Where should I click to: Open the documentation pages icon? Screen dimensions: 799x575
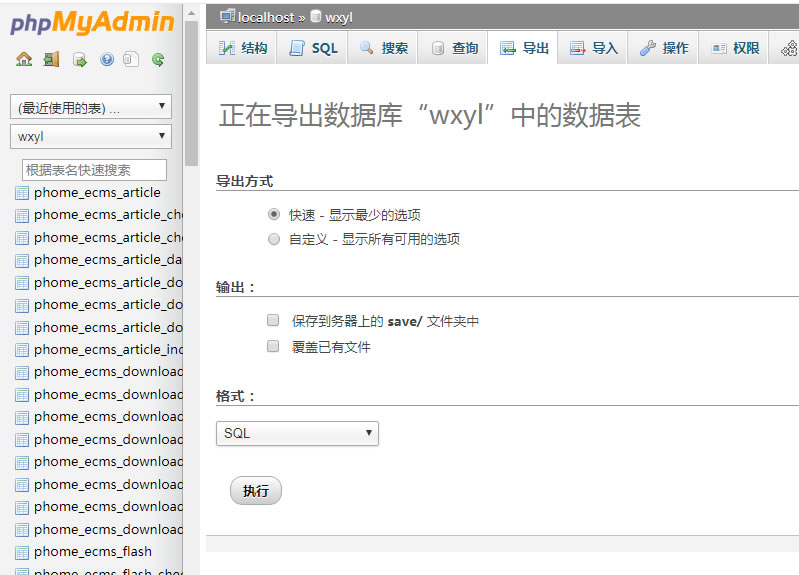pos(131,60)
